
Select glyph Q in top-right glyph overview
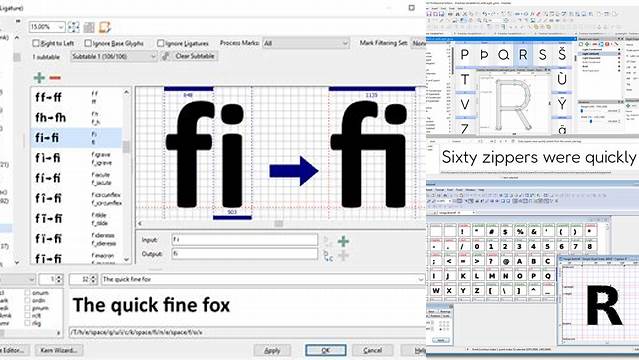(x=504, y=54)
